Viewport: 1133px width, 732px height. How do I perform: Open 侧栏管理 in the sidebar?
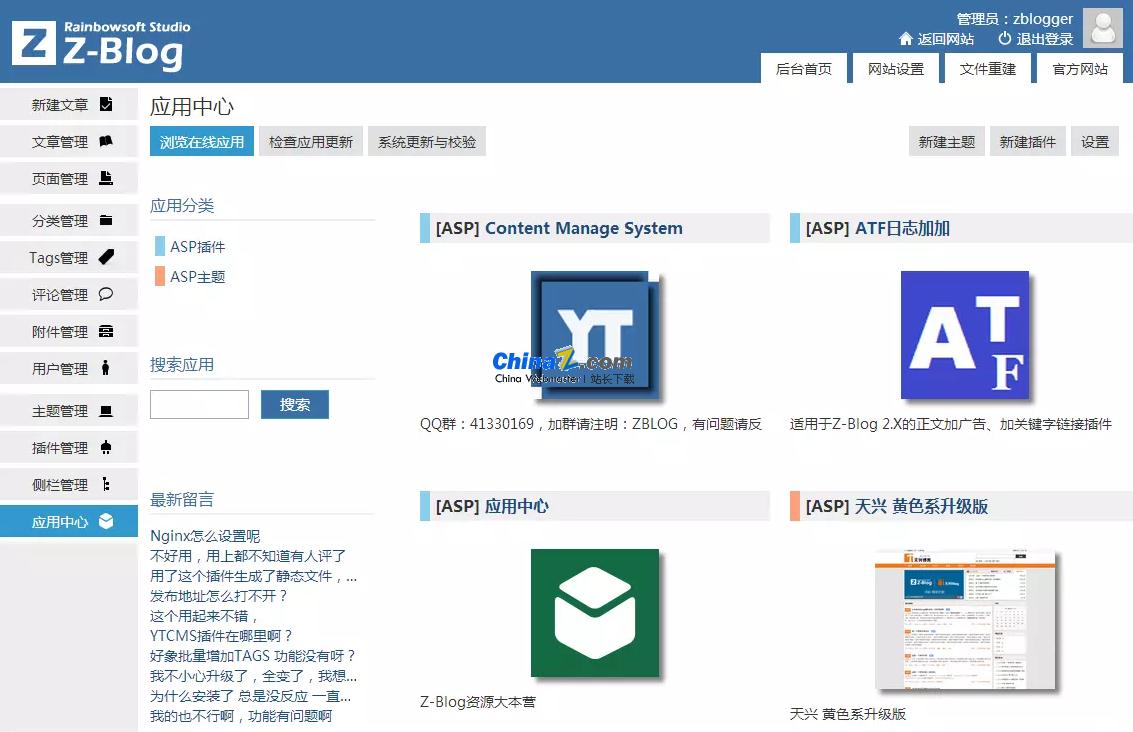69,484
